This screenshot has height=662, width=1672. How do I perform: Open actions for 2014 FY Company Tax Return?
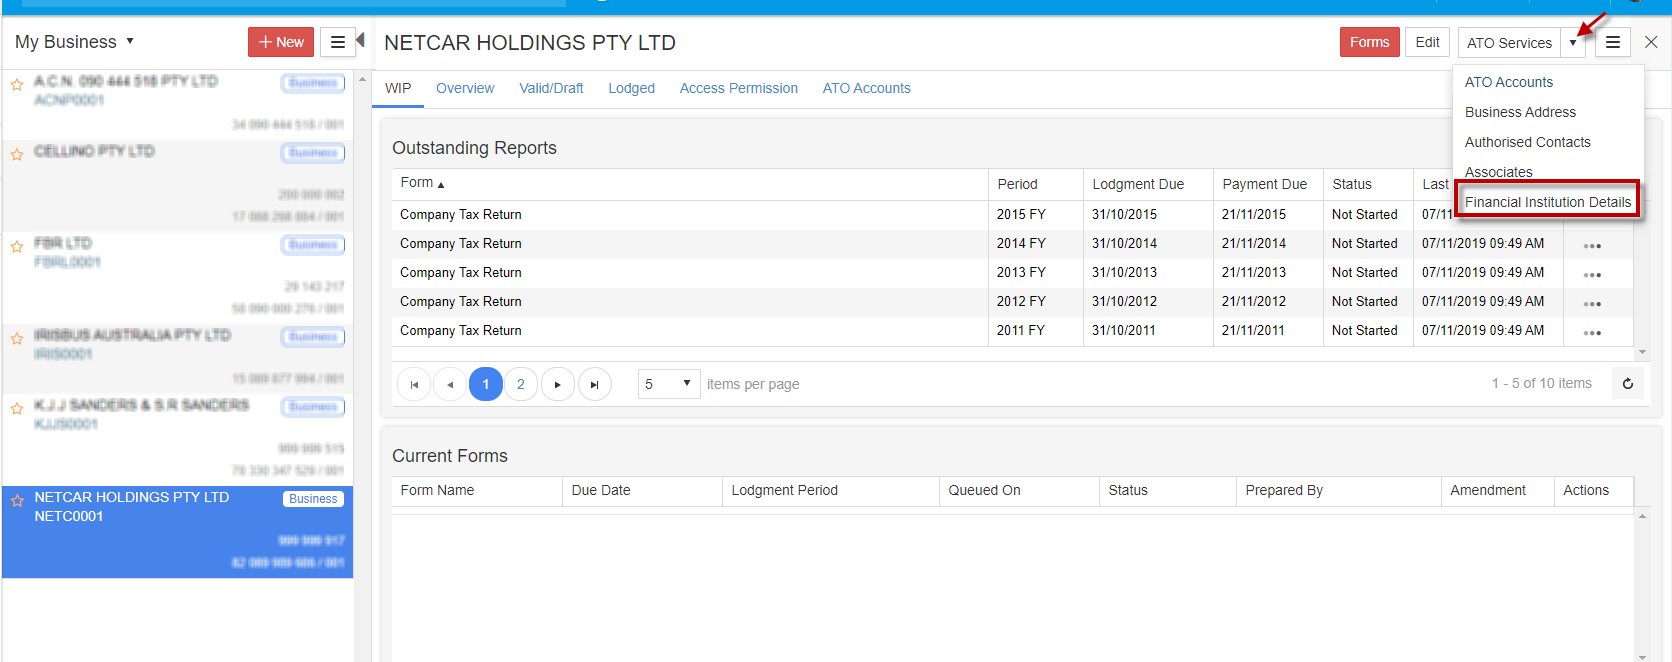pyautogui.click(x=1592, y=246)
